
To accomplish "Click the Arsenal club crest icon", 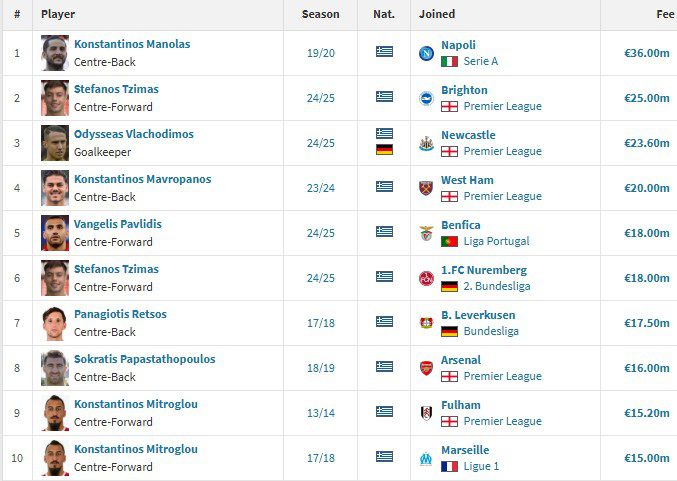I will [x=426, y=368].
